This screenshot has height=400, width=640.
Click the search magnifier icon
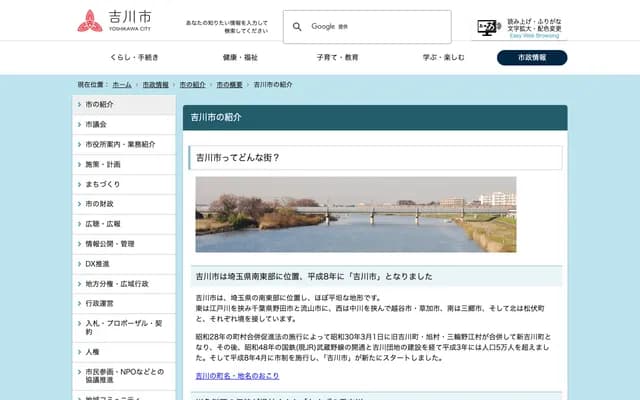297,27
